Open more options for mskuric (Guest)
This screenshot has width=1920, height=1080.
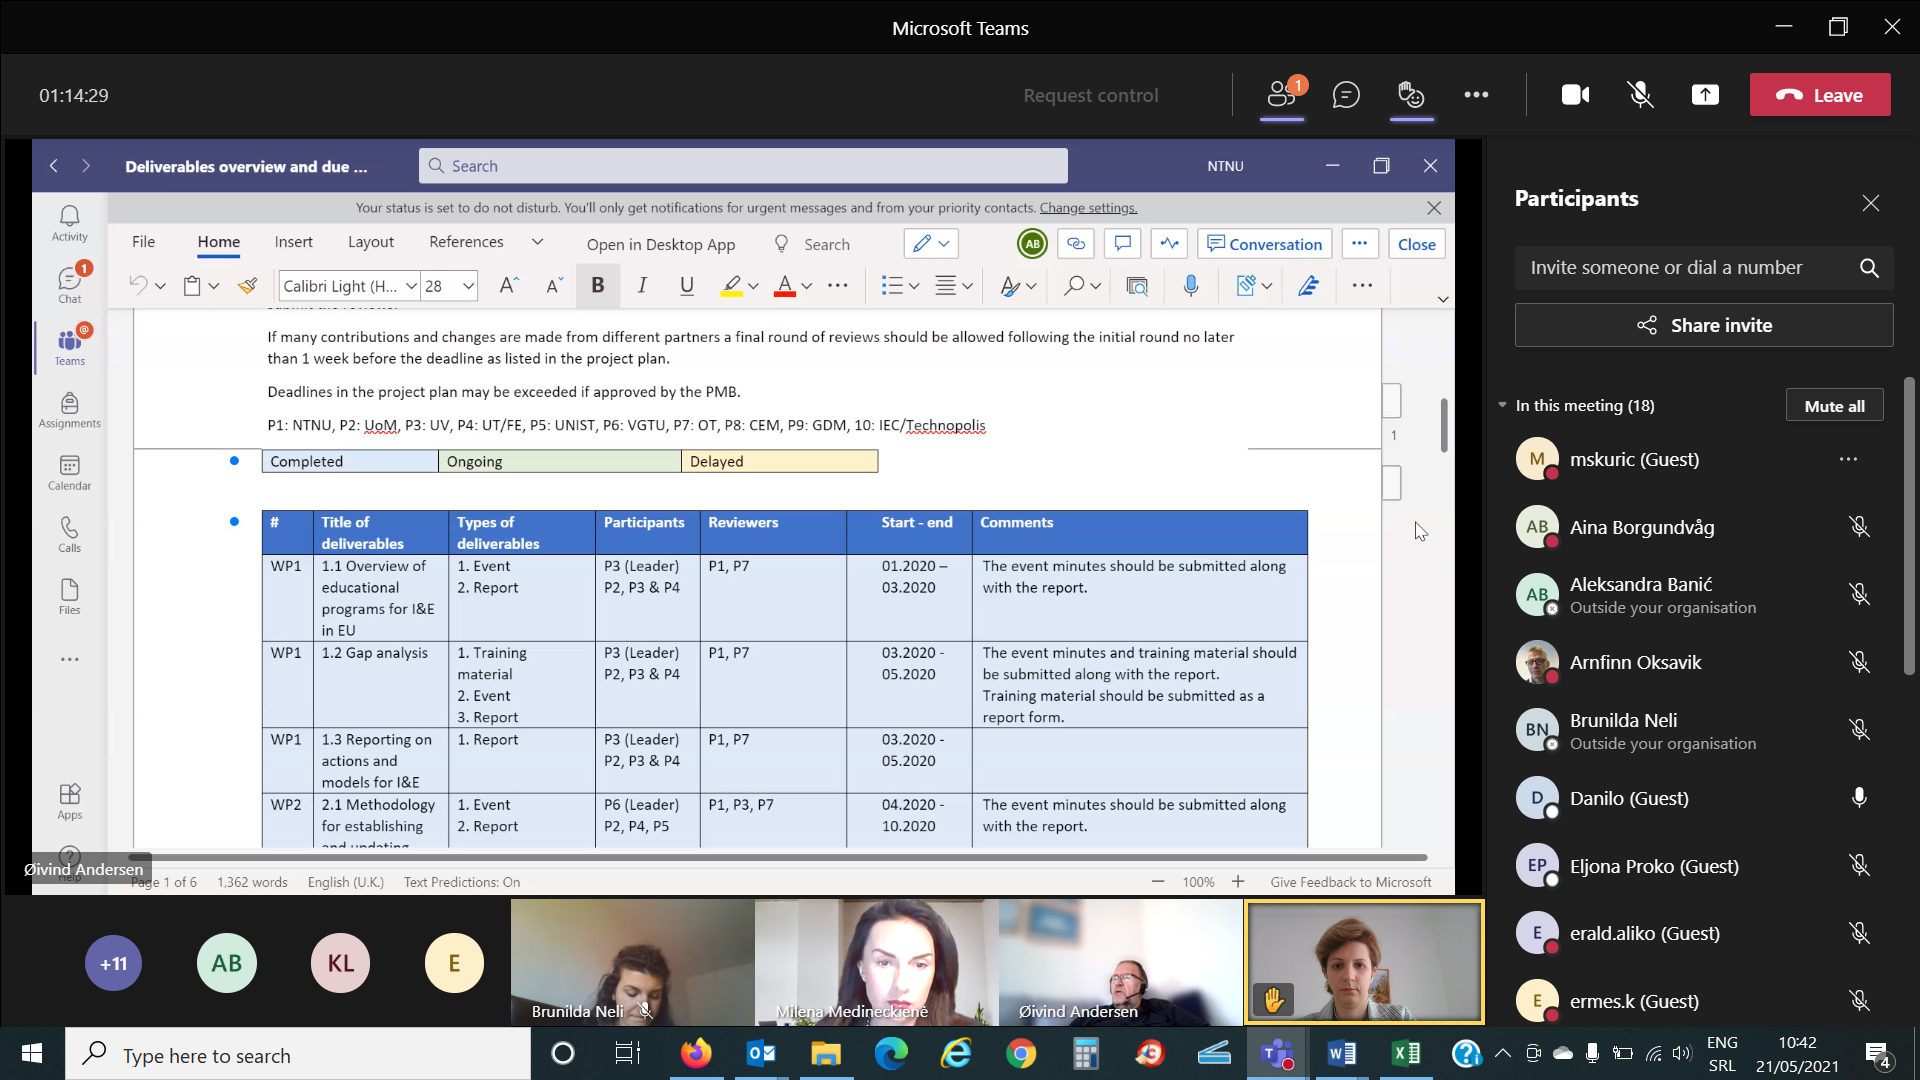1848,459
